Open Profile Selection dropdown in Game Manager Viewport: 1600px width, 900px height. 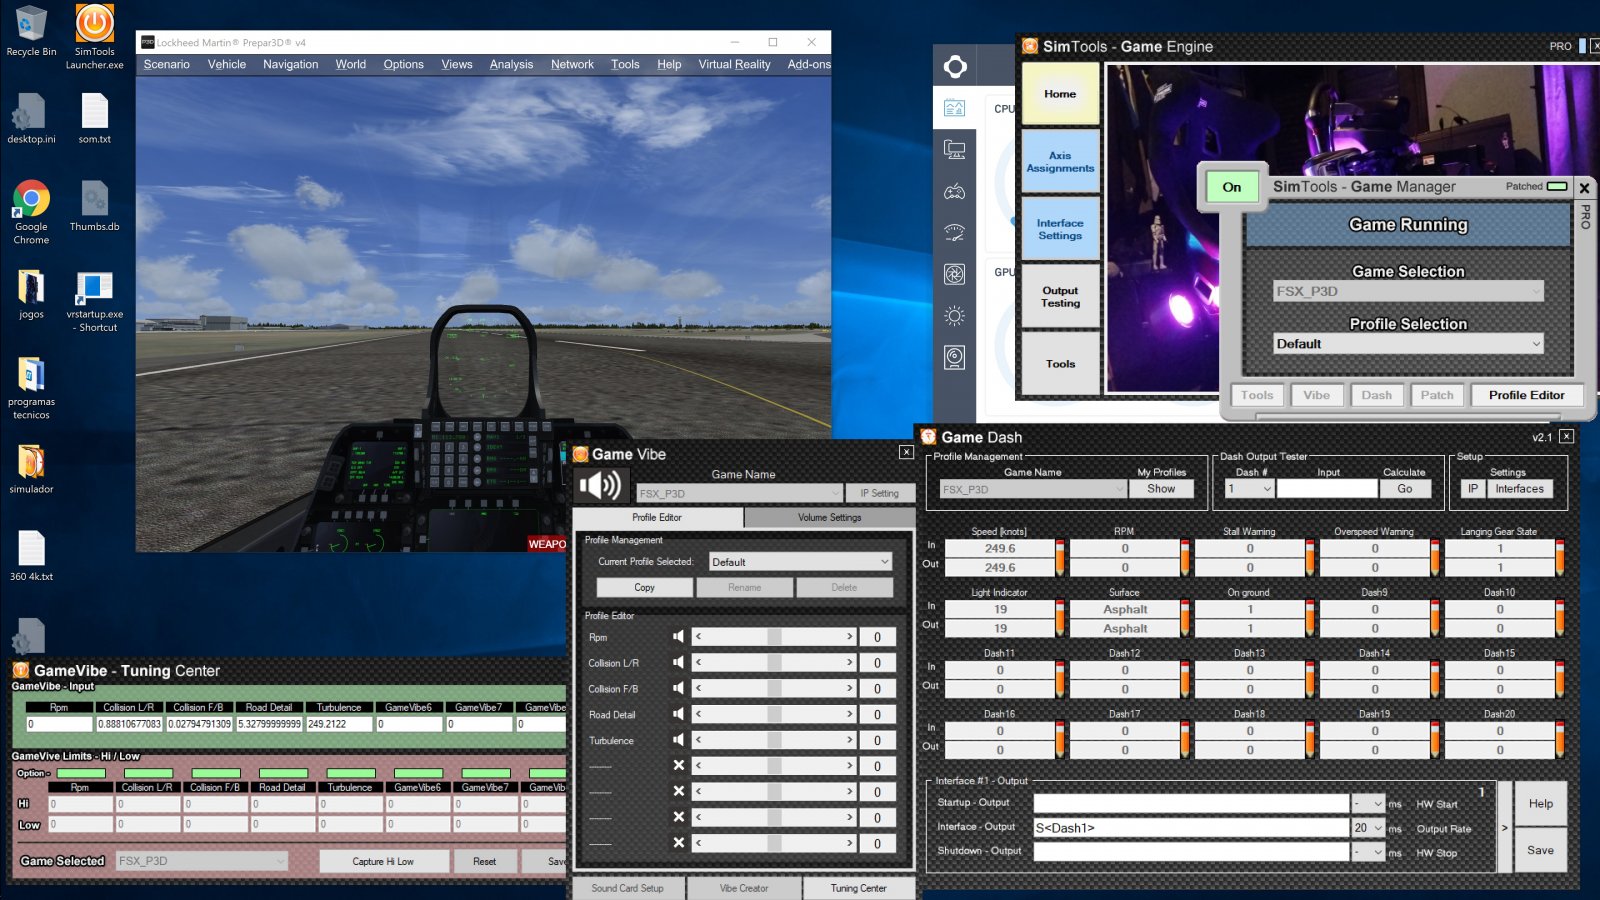(x=1409, y=344)
